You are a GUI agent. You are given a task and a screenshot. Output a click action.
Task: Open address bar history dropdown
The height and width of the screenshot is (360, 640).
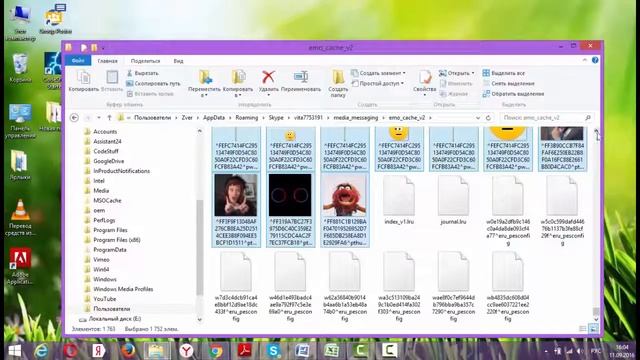pos(478,118)
